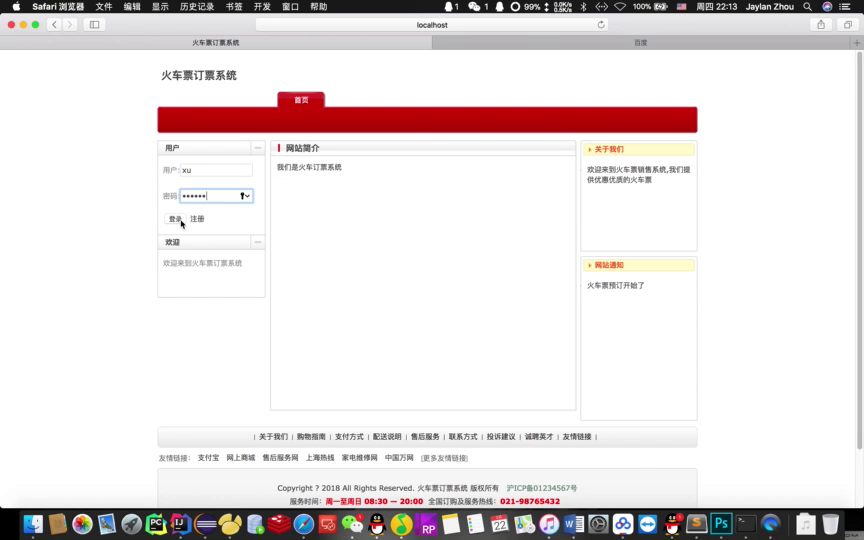Screen dimensions: 864x540
Task: Select the 火车票订票系统 browser tab
Action: click(x=215, y=42)
